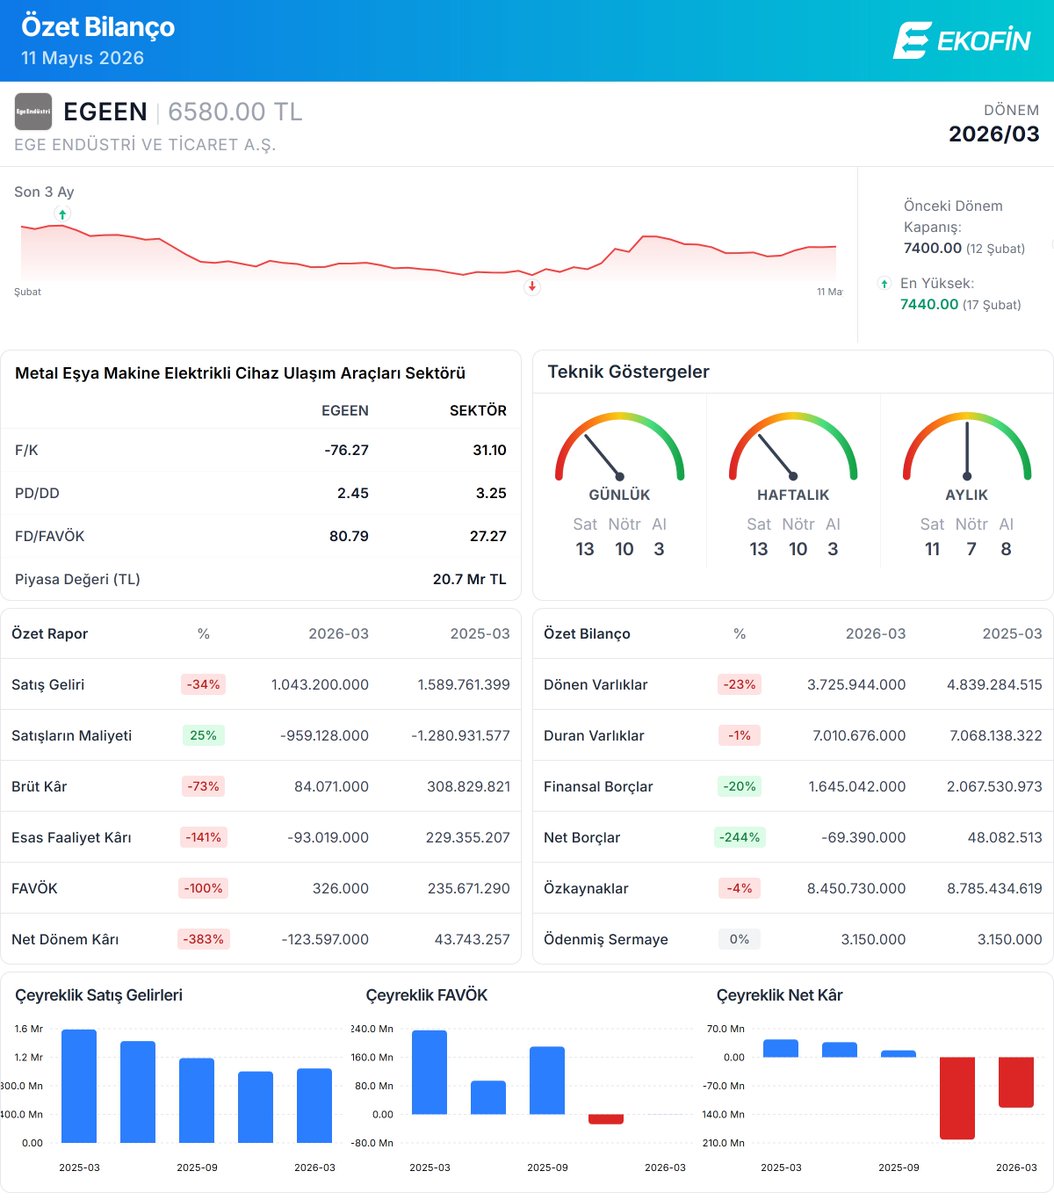Click the -244% badge for Net Borçlar
1054x1200 pixels.
pos(739,837)
